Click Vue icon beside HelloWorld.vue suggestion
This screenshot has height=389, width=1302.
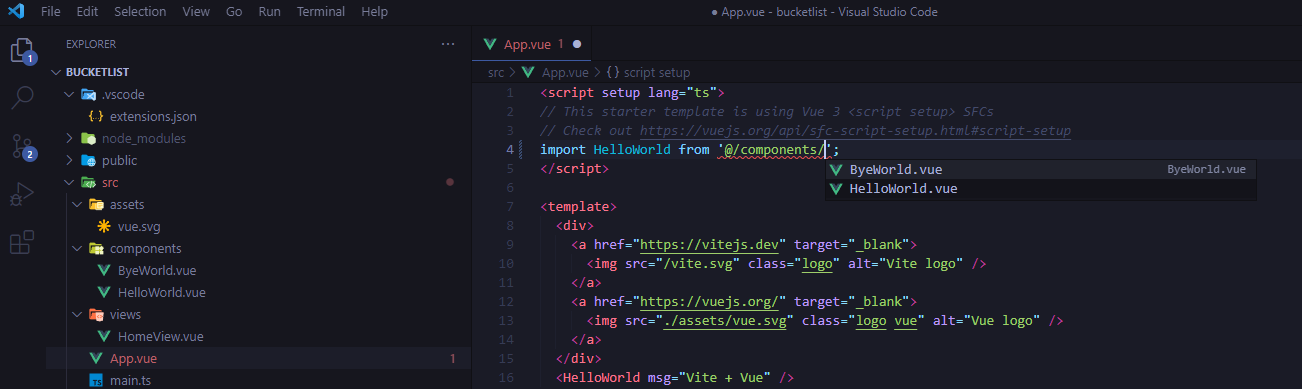tap(837, 189)
